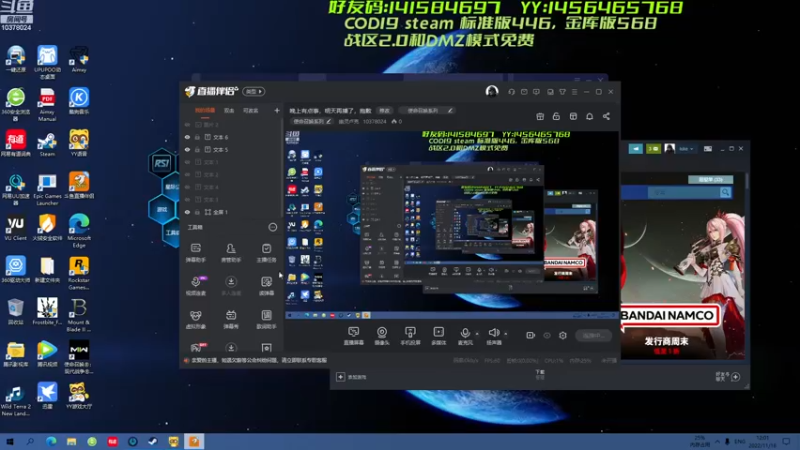Open the 弹幕助手 tool in the toolbox

pos(195,253)
